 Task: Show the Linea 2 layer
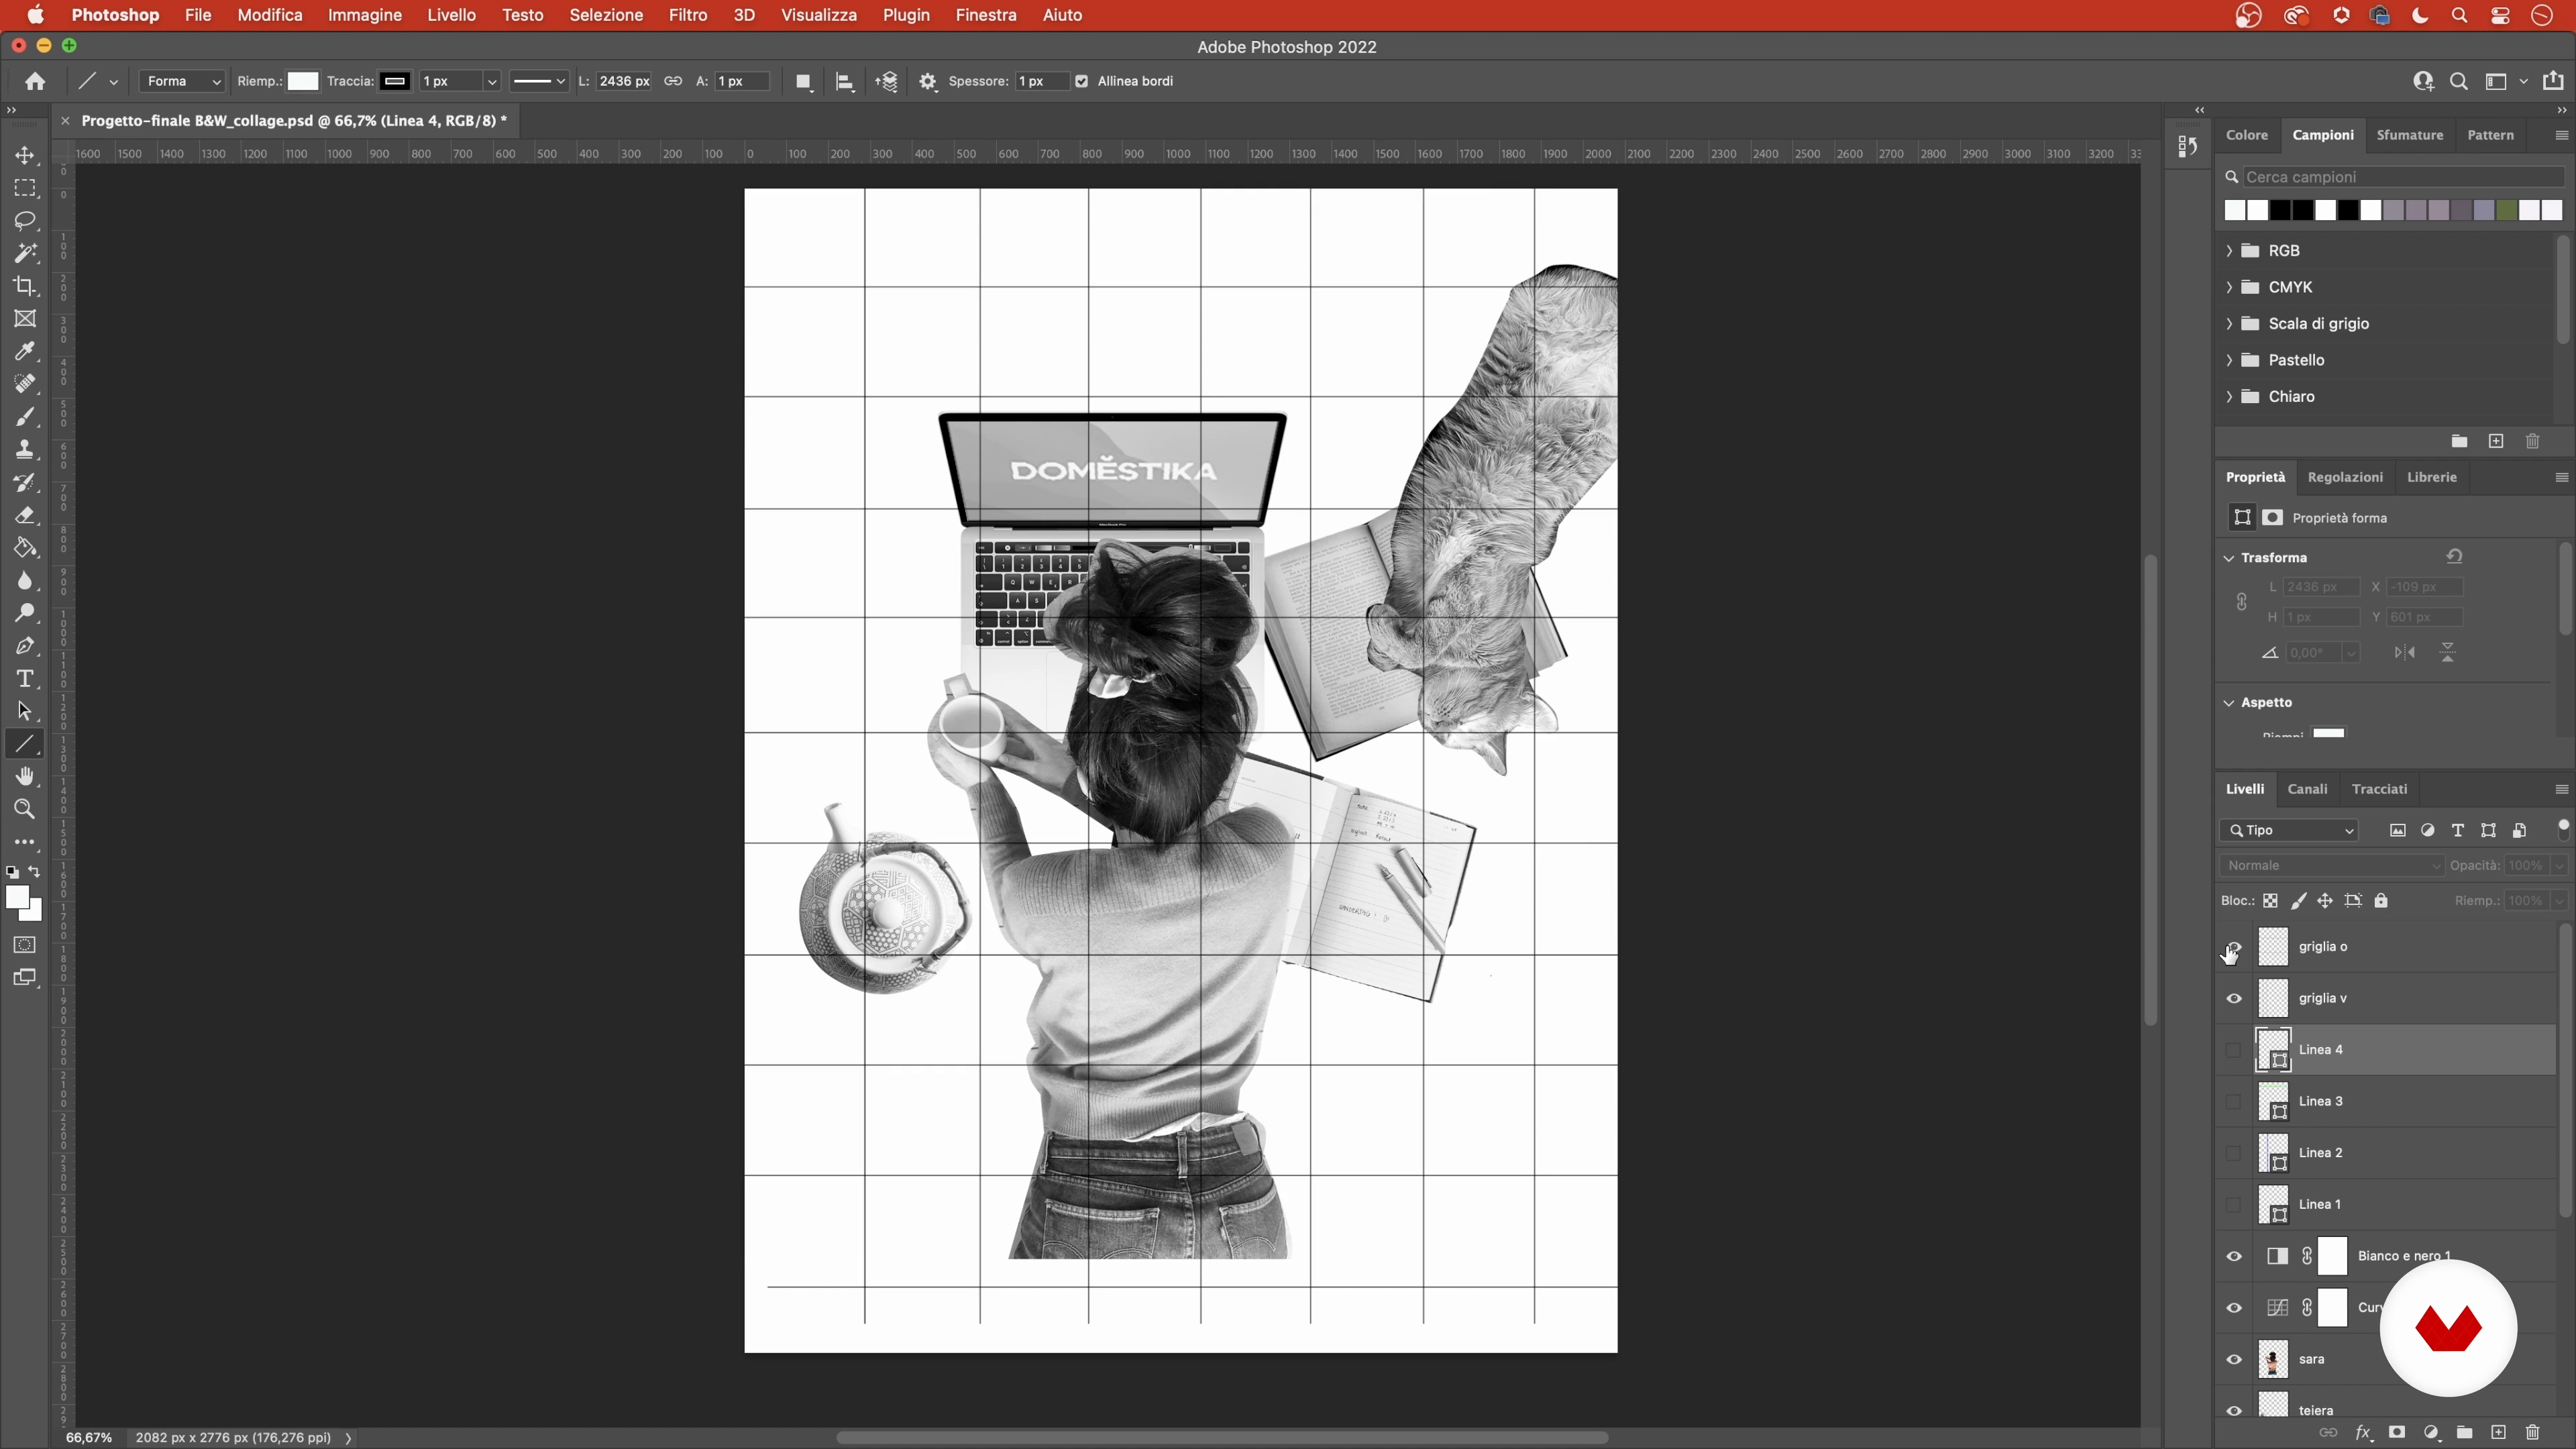click(2234, 1154)
